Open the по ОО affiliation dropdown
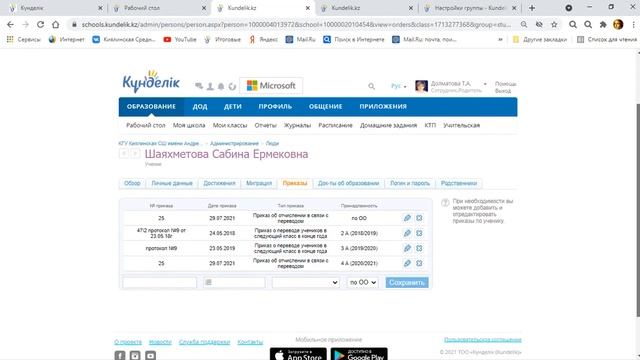This screenshot has height=360, width=640. click(x=362, y=282)
